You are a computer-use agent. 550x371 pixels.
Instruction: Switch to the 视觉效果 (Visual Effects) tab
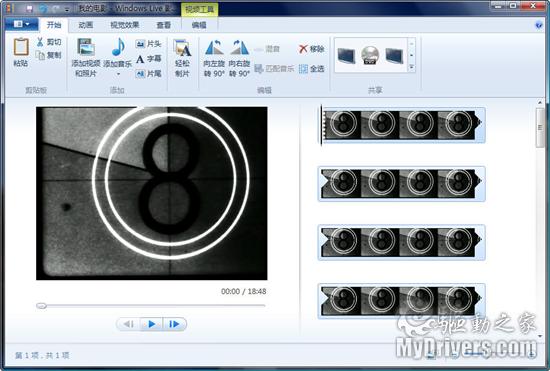coord(125,25)
